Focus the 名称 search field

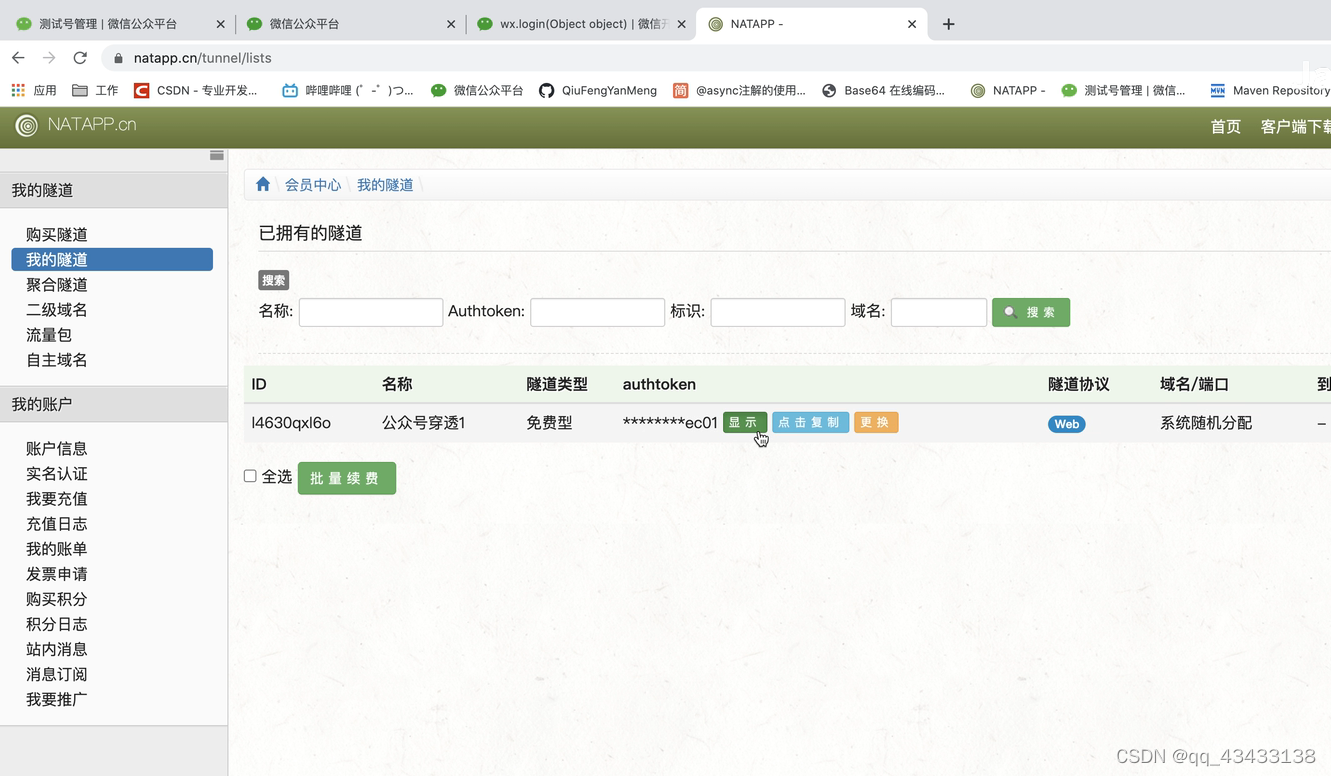coord(371,312)
